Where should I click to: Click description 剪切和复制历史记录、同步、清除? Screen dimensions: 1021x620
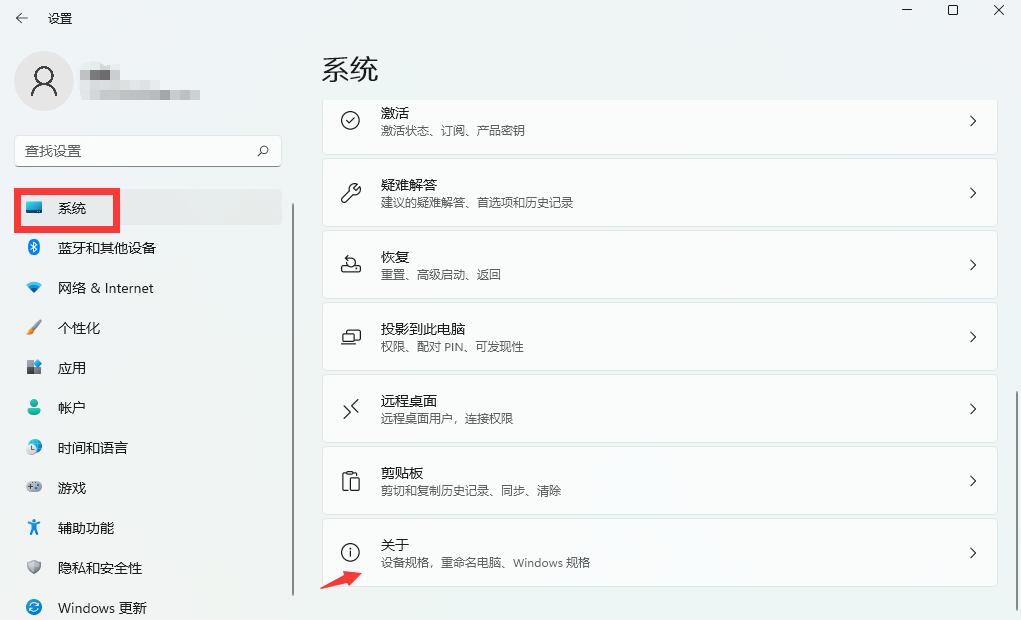point(471,490)
